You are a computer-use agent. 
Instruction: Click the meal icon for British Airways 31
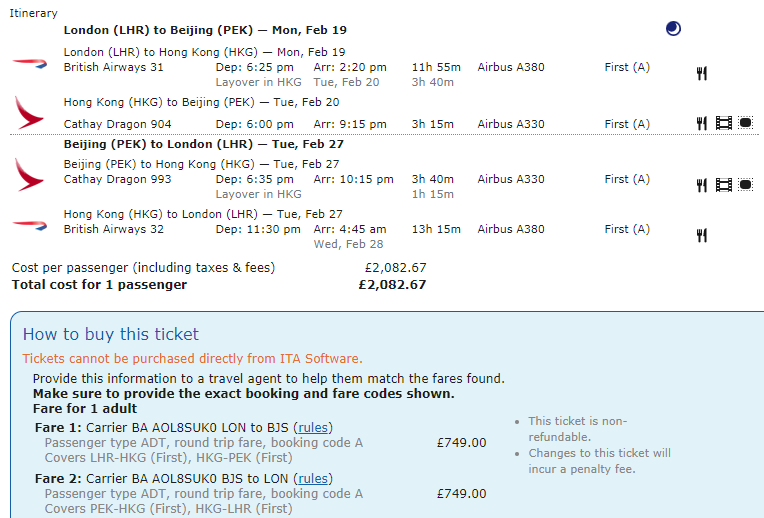(x=702, y=73)
